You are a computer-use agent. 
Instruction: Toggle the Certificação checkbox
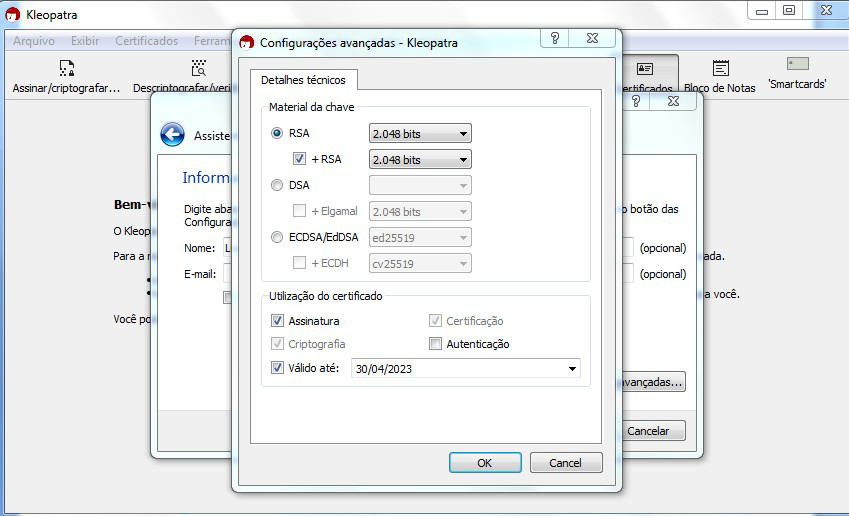coord(435,321)
